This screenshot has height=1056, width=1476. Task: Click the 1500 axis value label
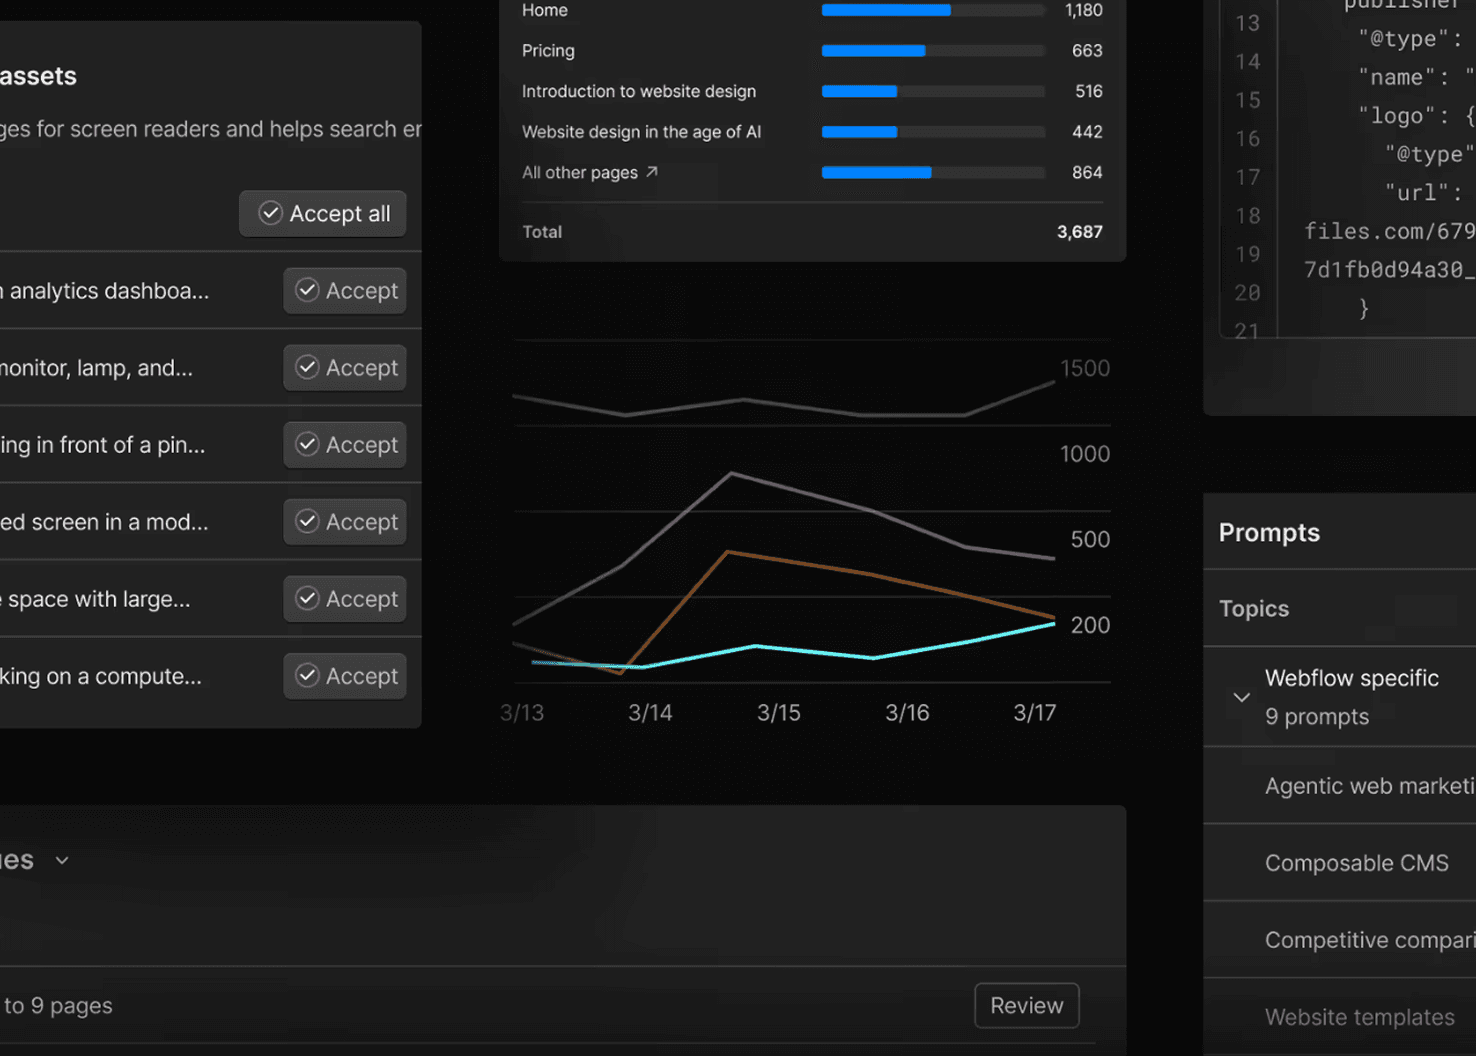[x=1085, y=368]
